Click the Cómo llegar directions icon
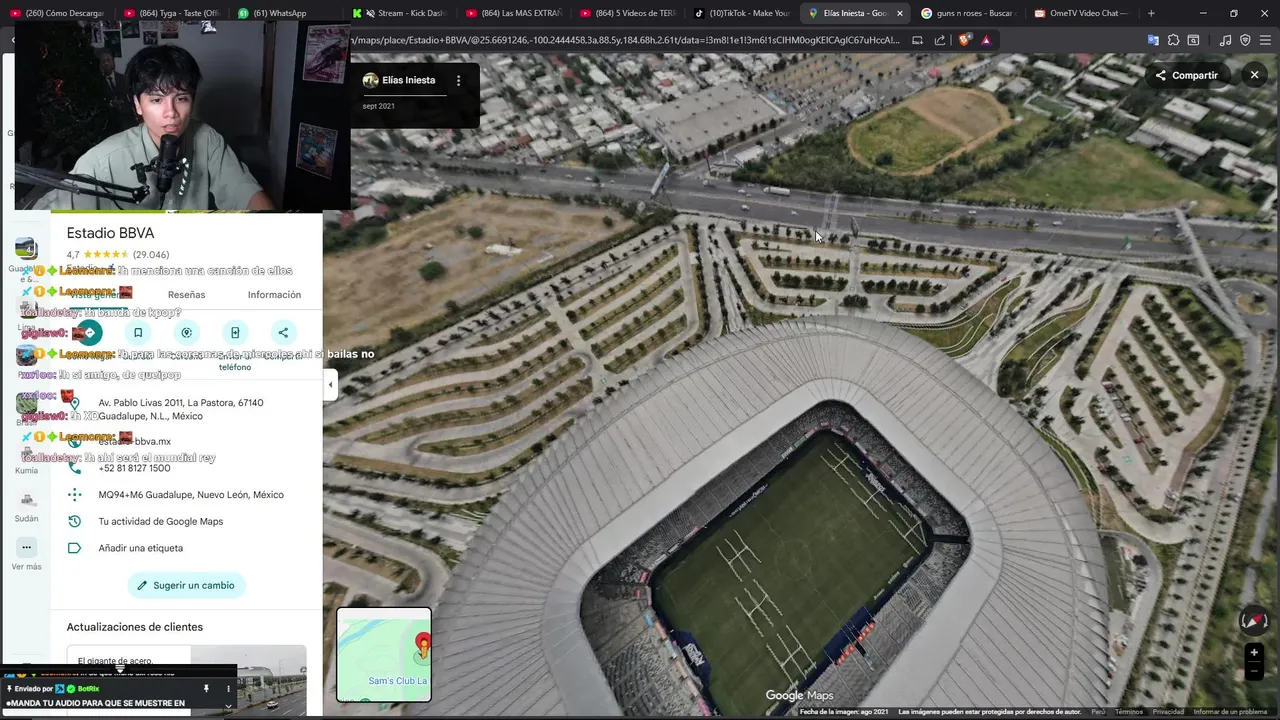The width and height of the screenshot is (1280, 720). coord(90,333)
